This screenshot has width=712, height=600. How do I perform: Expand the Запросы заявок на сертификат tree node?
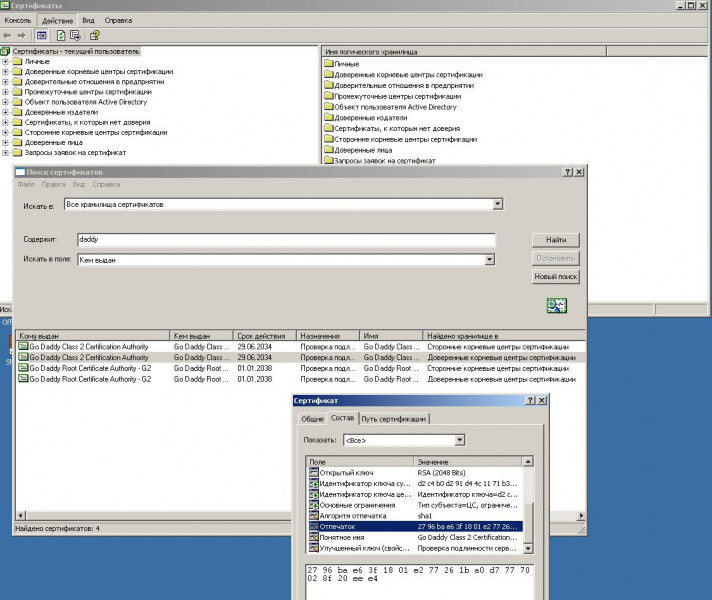click(x=5, y=153)
